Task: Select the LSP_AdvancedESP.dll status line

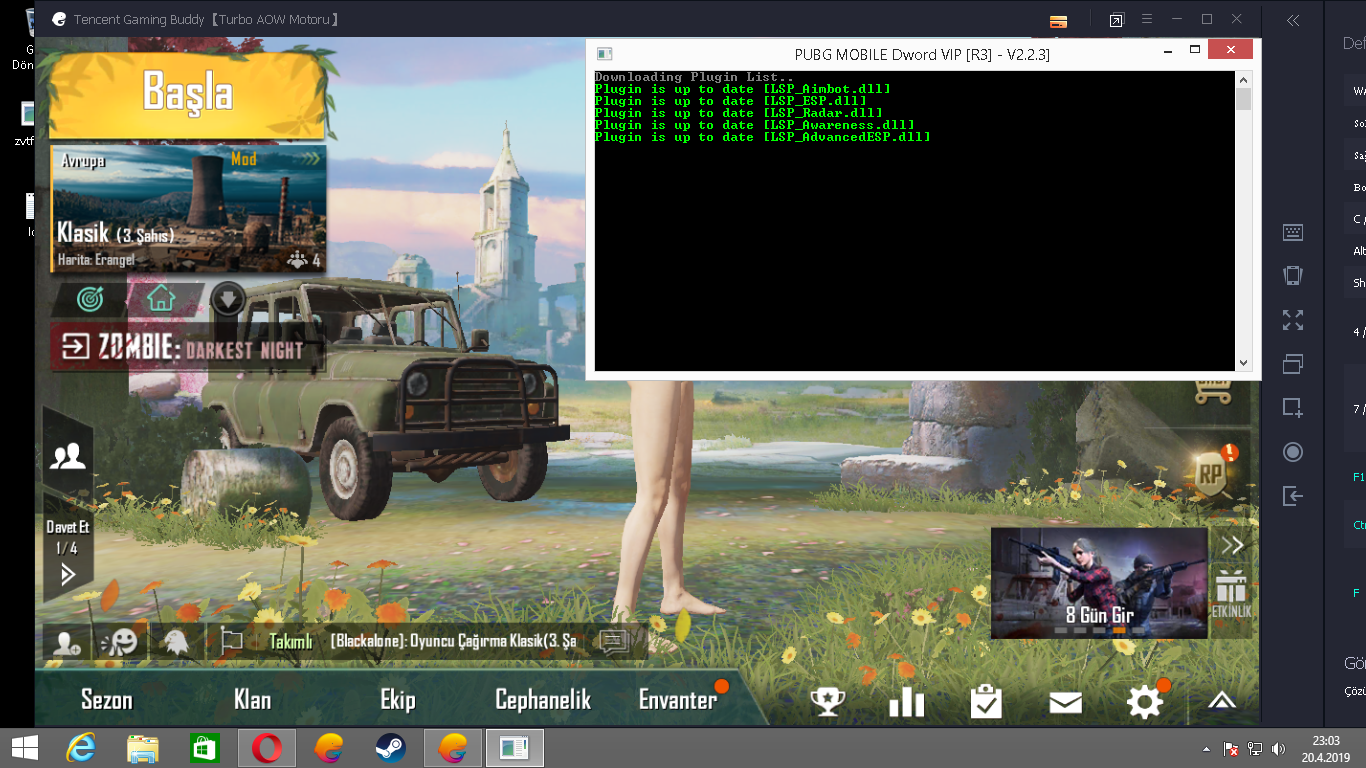Action: (762, 137)
